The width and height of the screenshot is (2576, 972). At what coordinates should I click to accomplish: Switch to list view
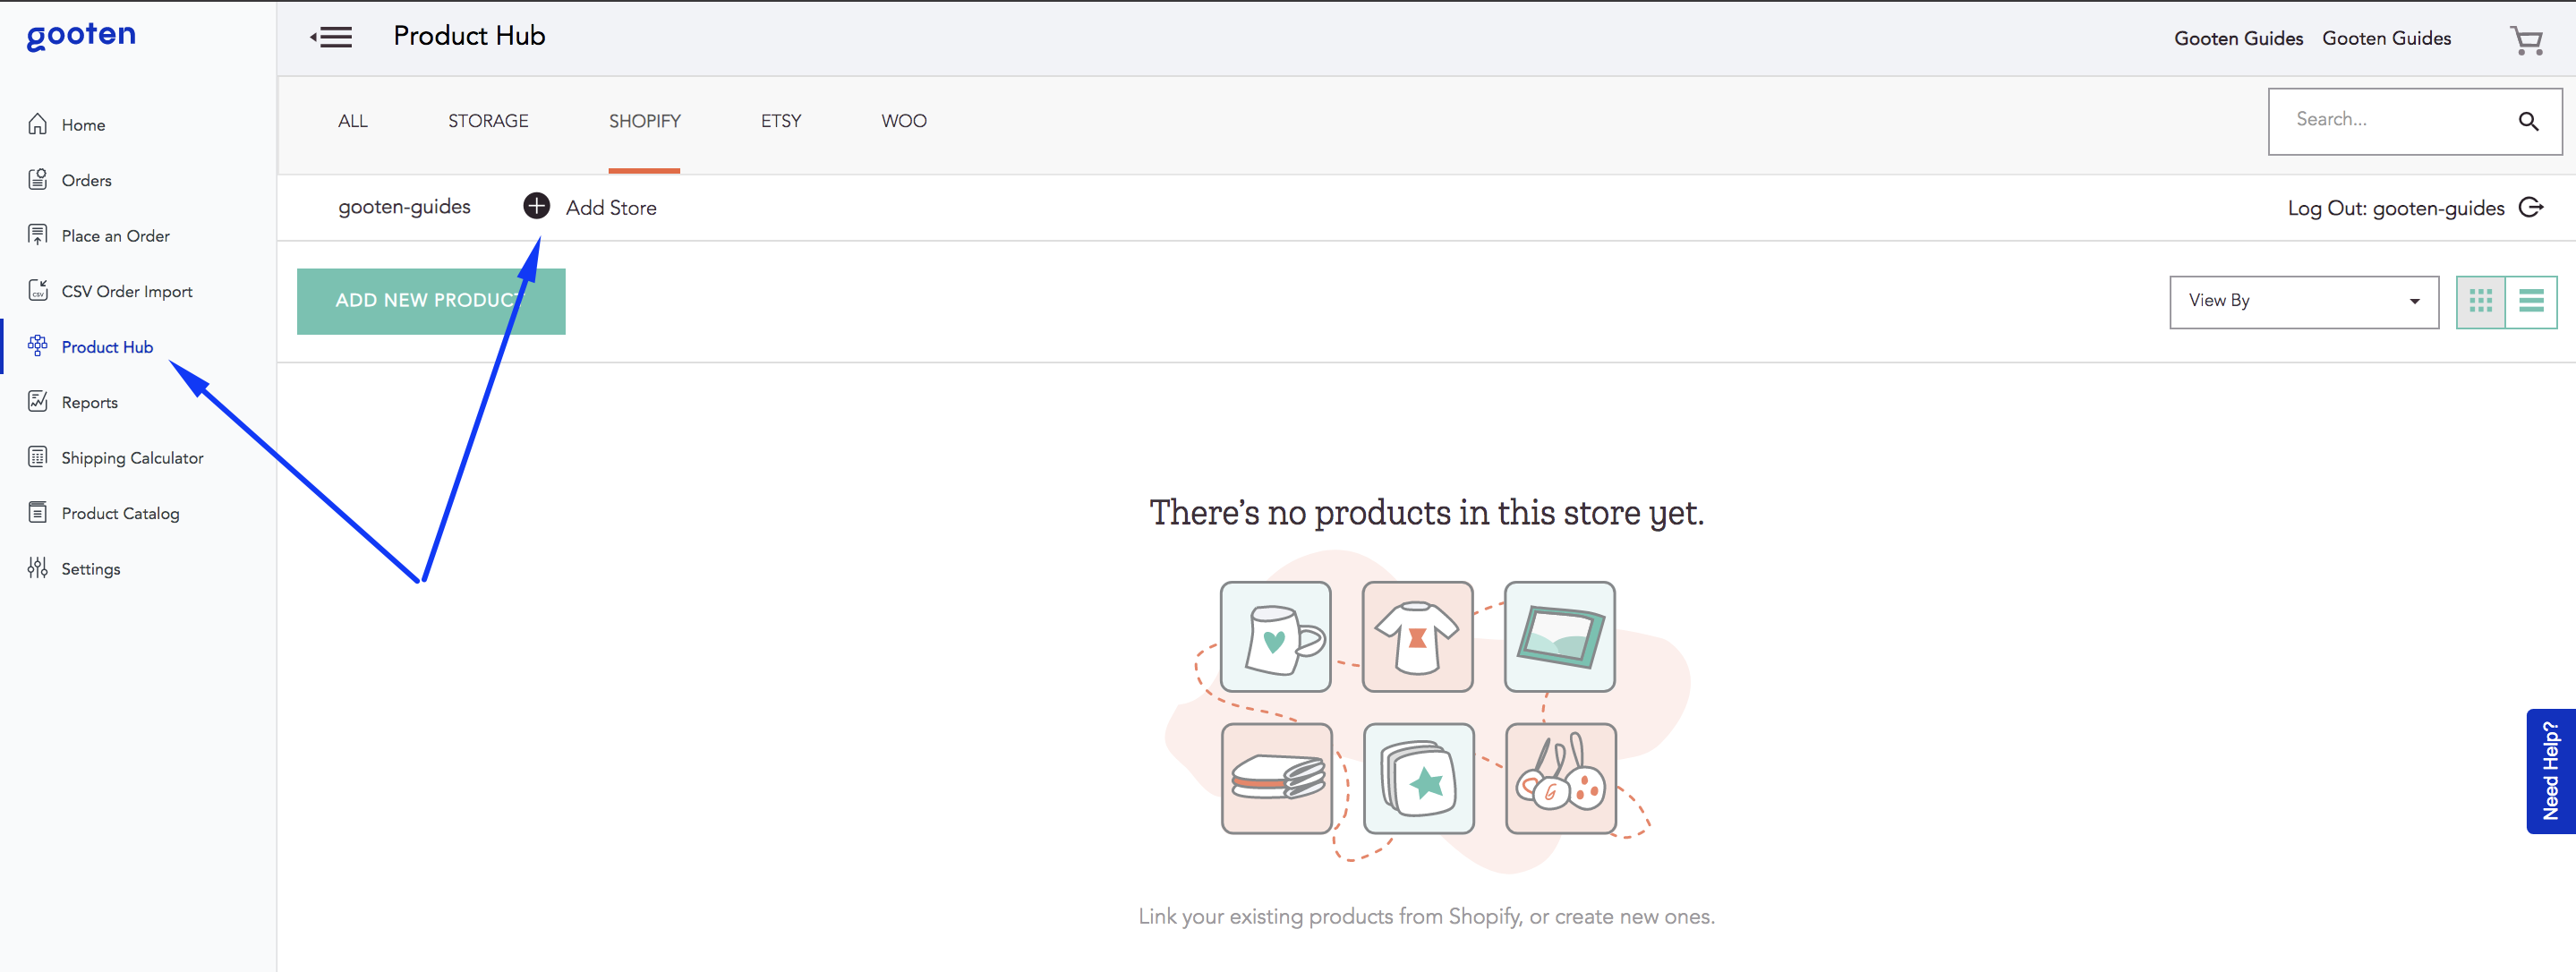pyautogui.click(x=2531, y=301)
